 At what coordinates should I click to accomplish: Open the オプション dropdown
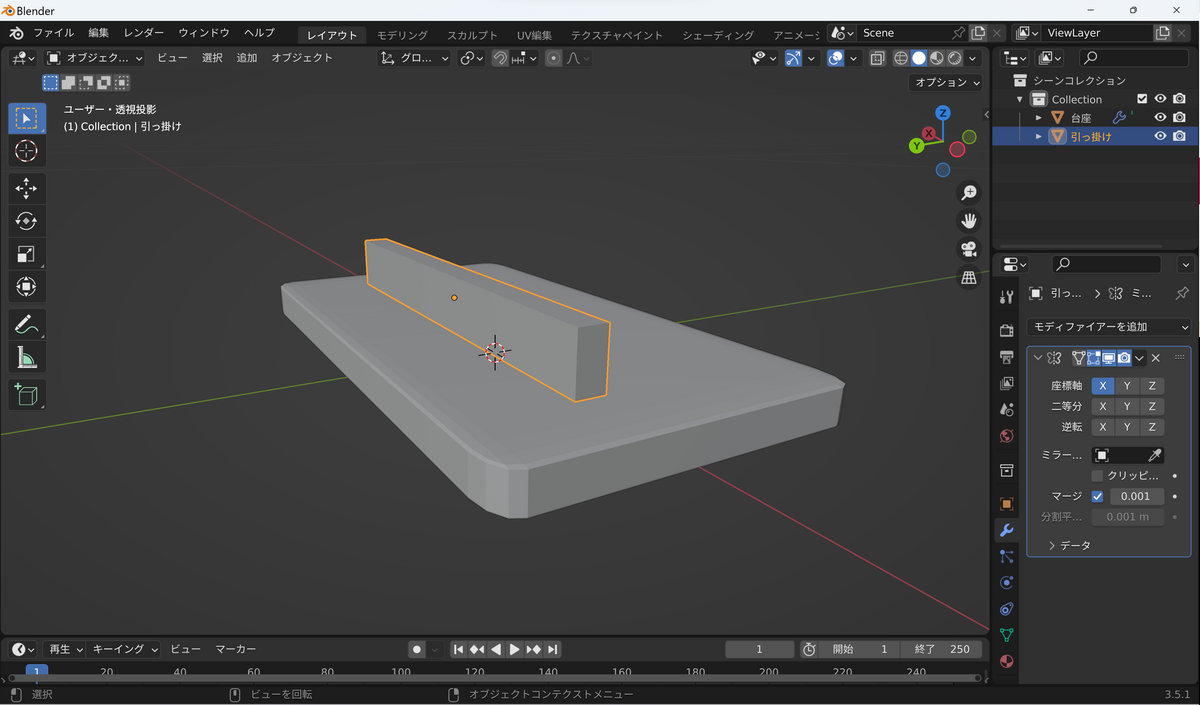click(x=947, y=82)
